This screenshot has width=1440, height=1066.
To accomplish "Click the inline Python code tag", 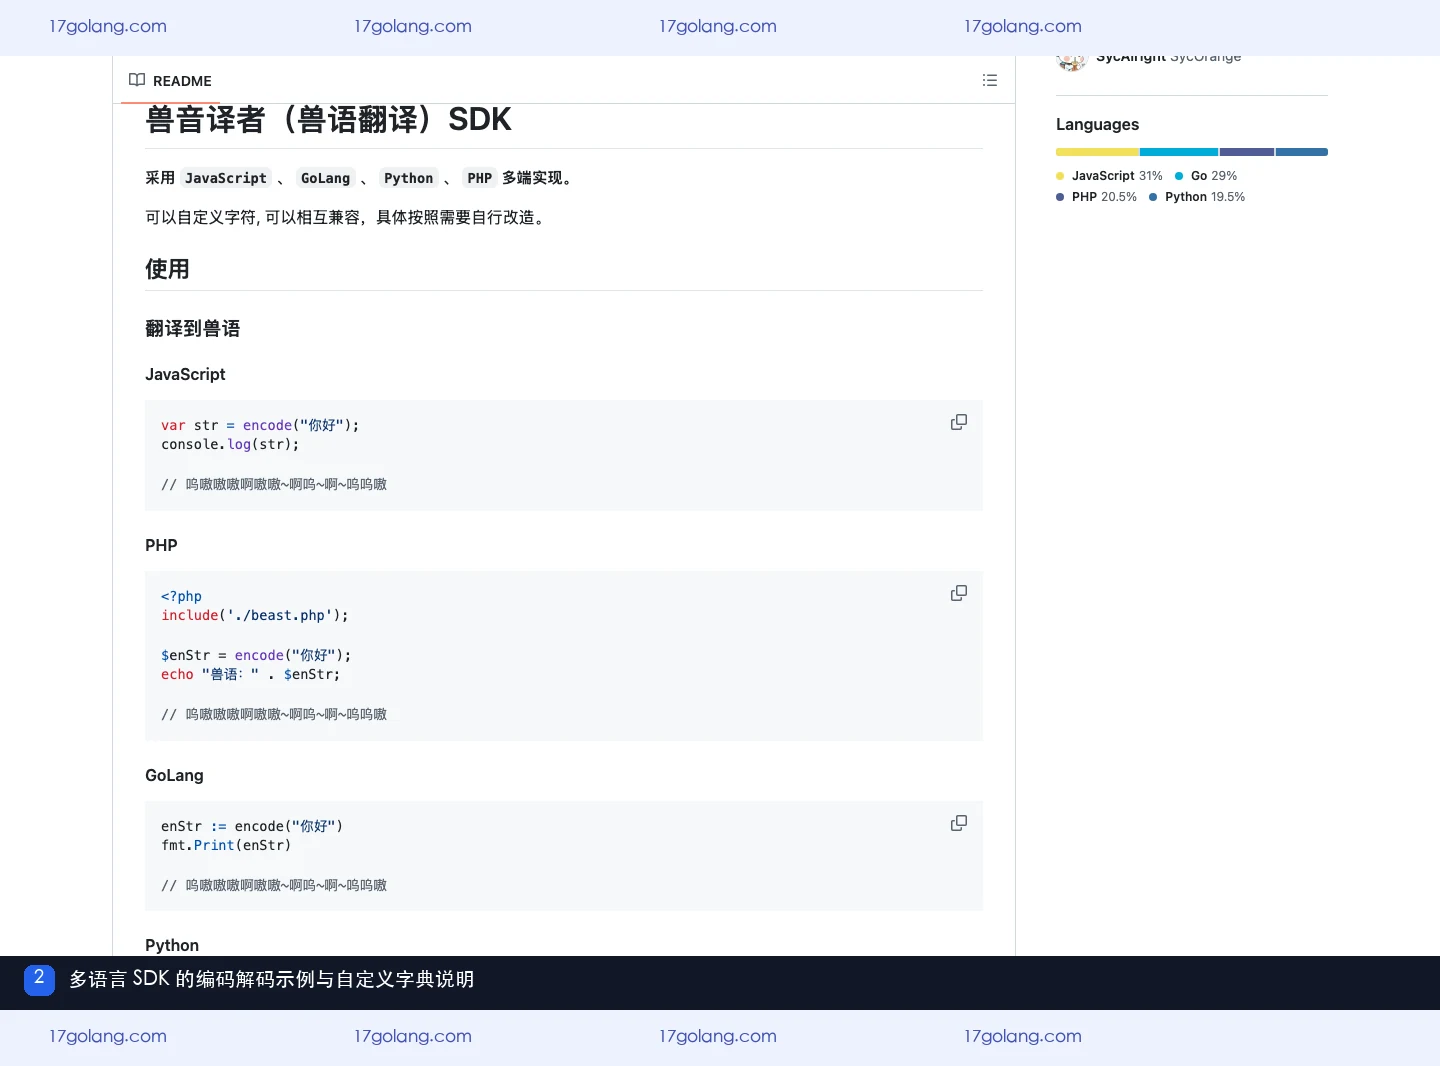I will point(409,178).
